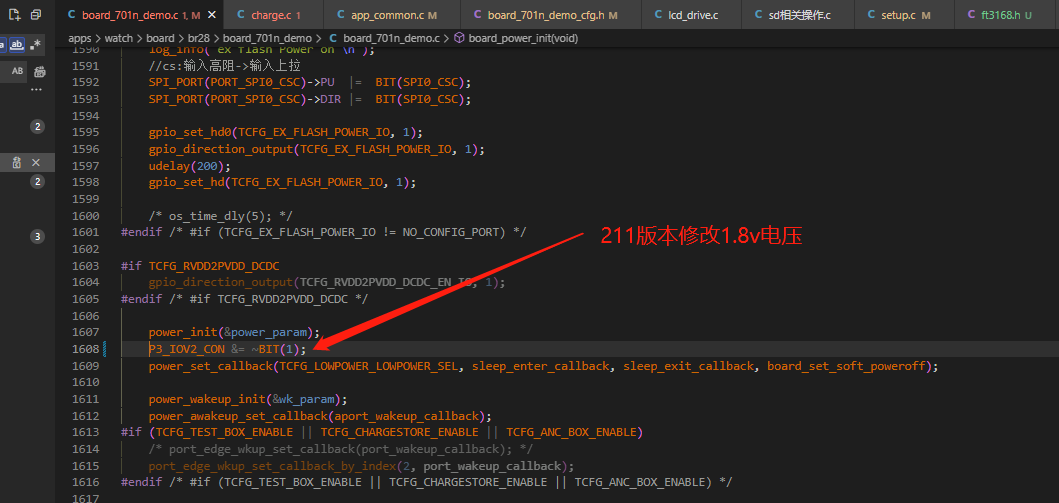Screen dimensions: 1059x503
Task: Dismiss the highlighted search result
Action: tap(36, 163)
